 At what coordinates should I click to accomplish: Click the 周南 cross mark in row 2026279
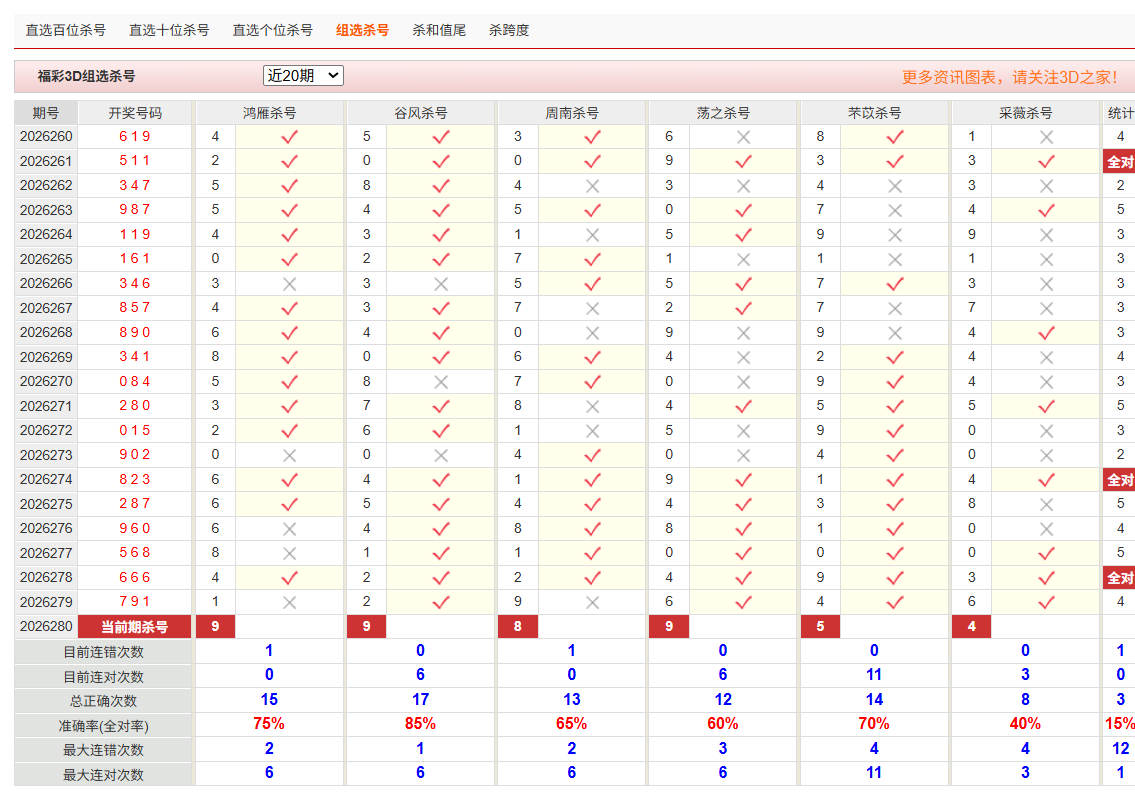tap(592, 603)
